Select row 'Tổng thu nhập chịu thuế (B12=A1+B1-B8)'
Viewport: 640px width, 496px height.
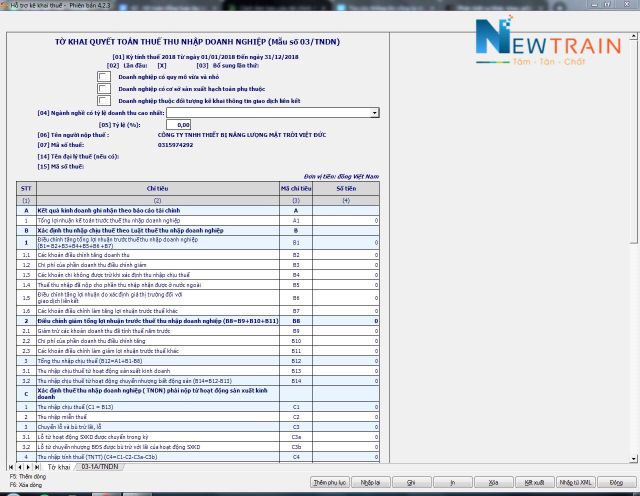pos(198,361)
